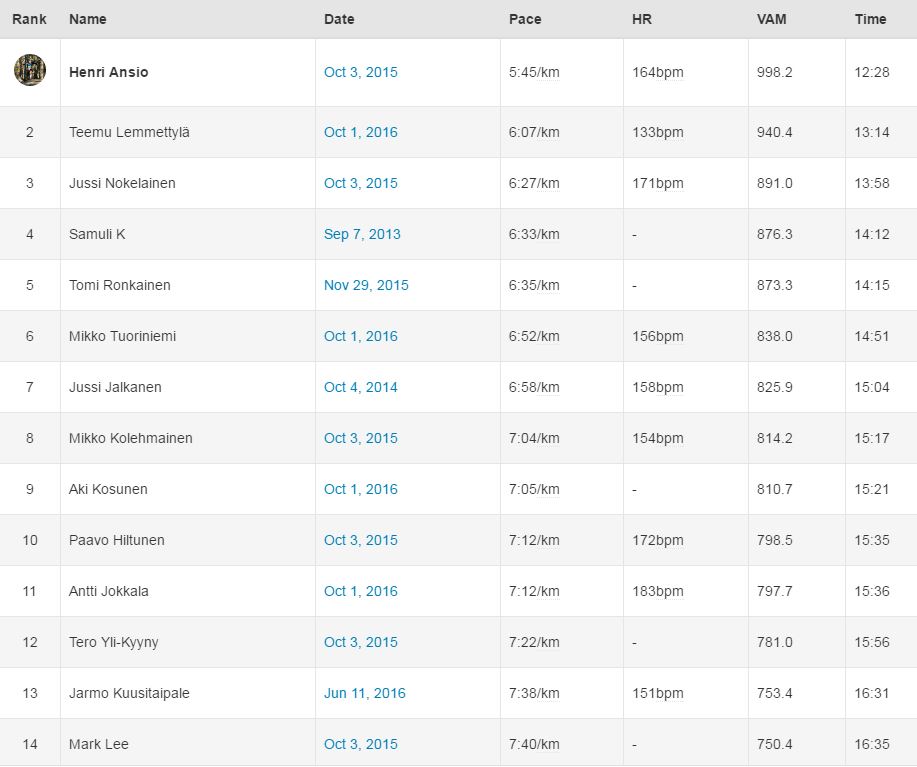The width and height of the screenshot is (917, 767).
Task: Open Teemu Lemmettylä's Oct 1, 2016 activity
Action: pyautogui.click(x=360, y=132)
